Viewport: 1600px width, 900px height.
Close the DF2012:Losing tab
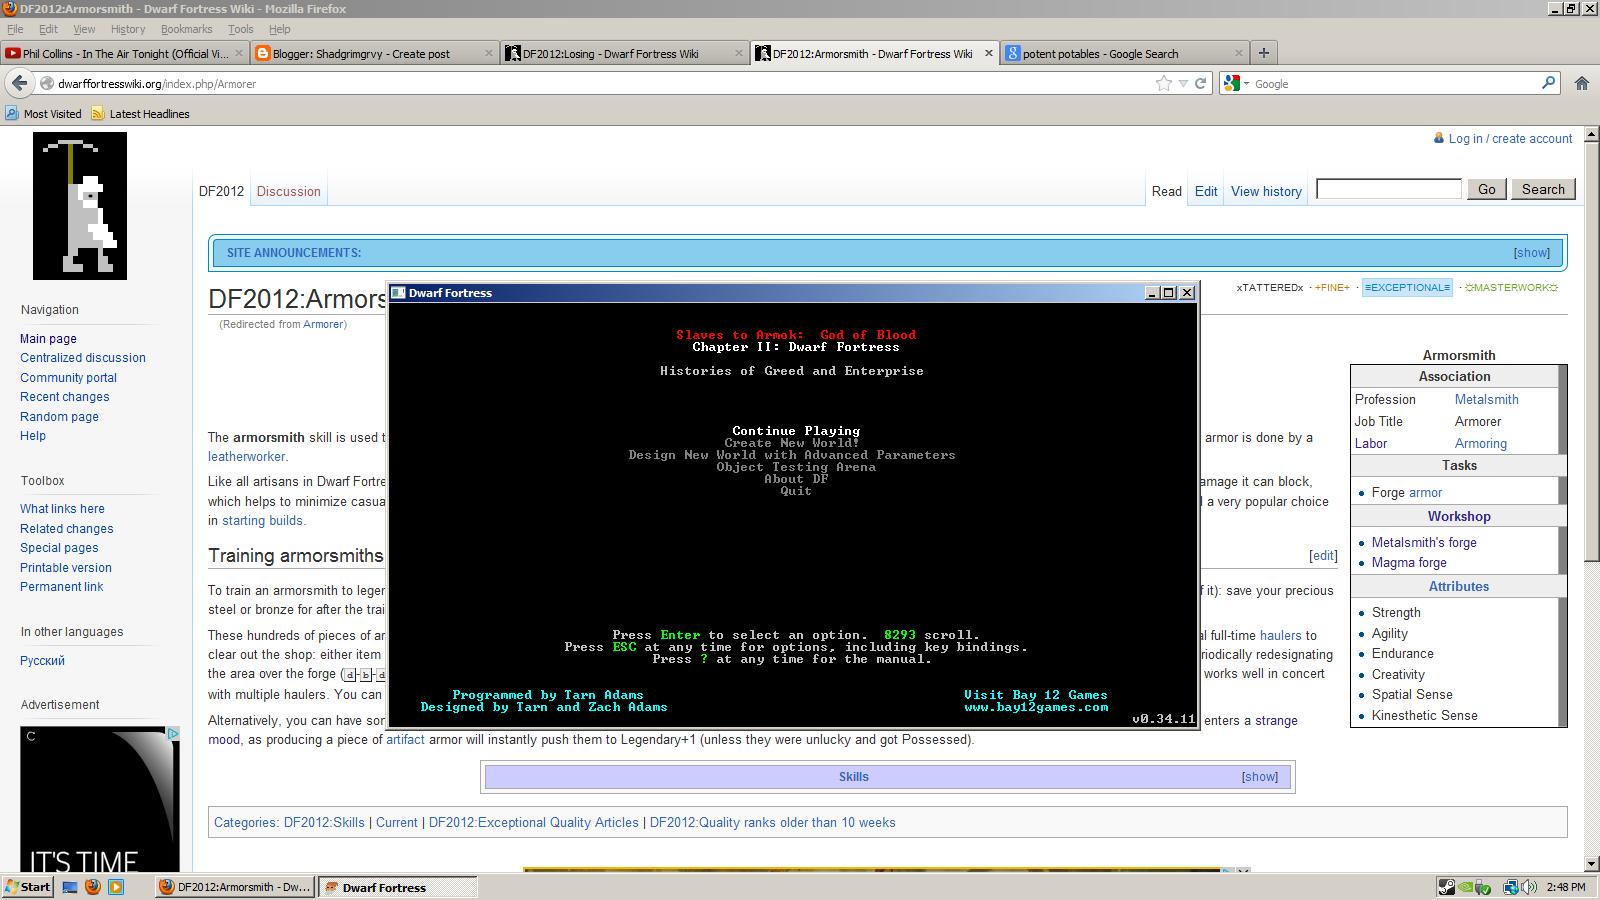(740, 53)
